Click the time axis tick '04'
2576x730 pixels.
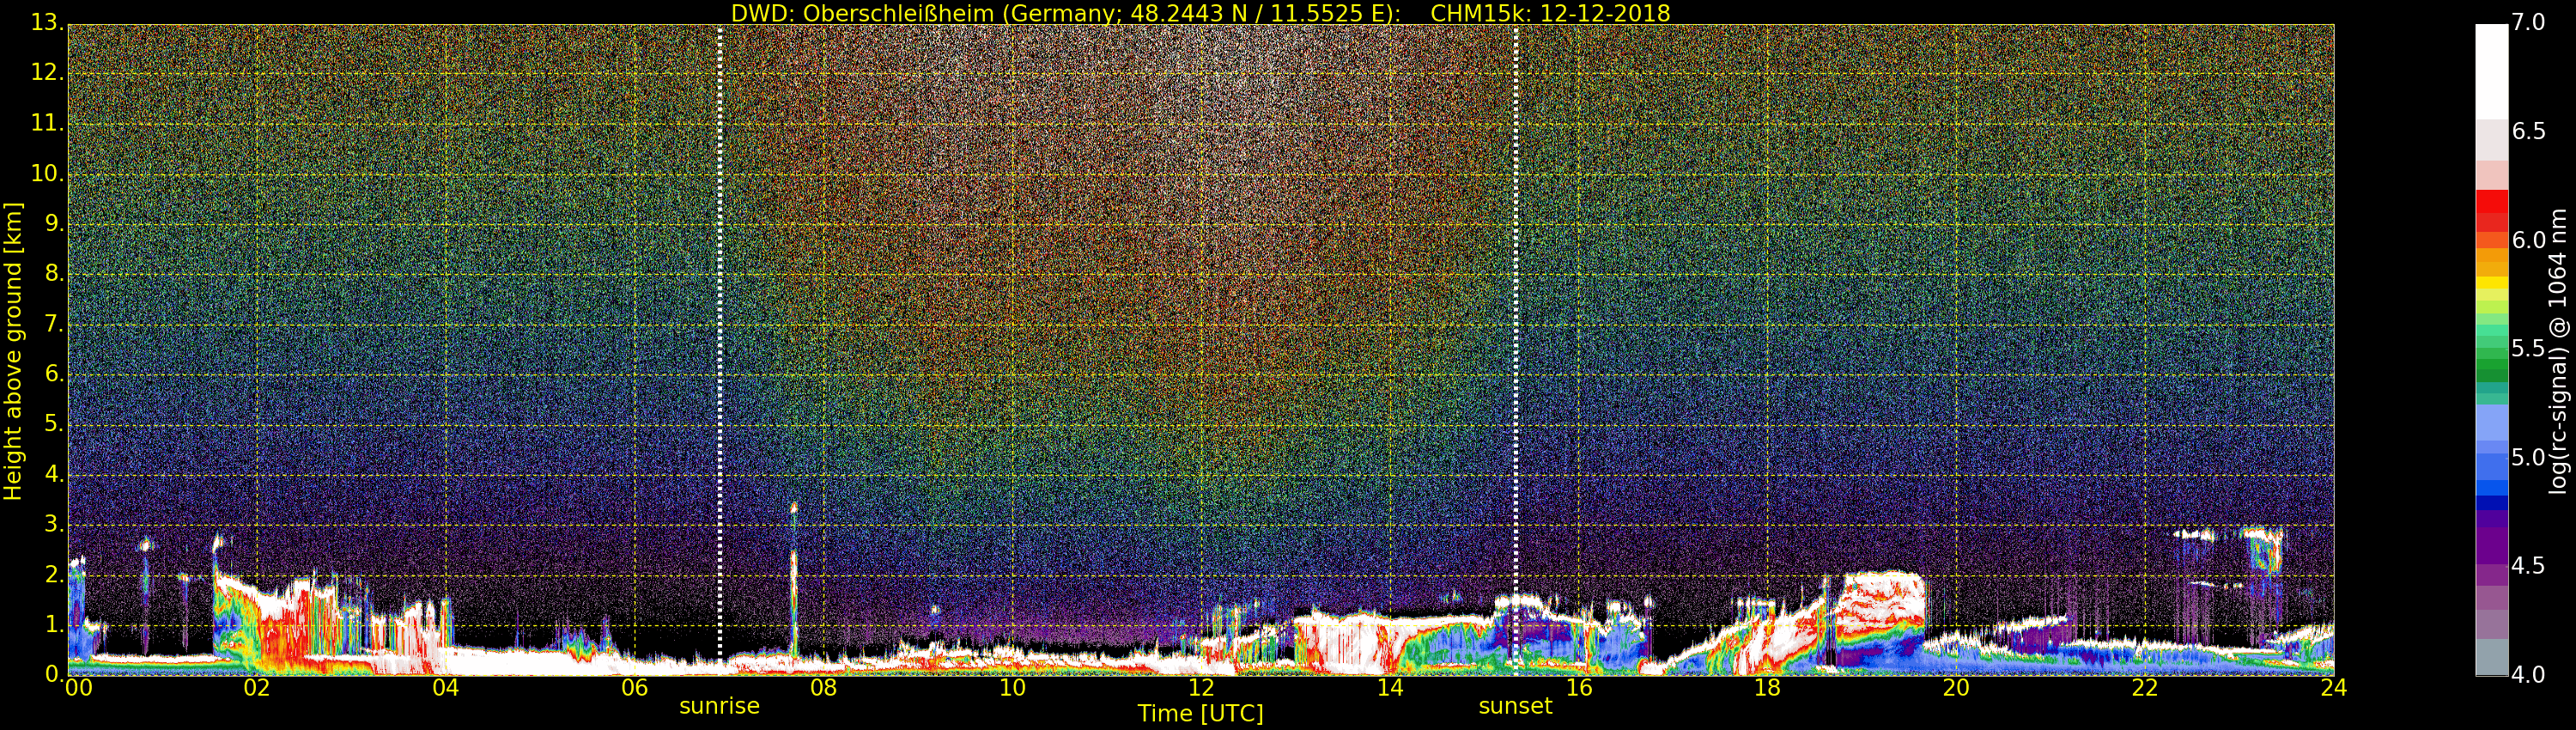point(446,688)
